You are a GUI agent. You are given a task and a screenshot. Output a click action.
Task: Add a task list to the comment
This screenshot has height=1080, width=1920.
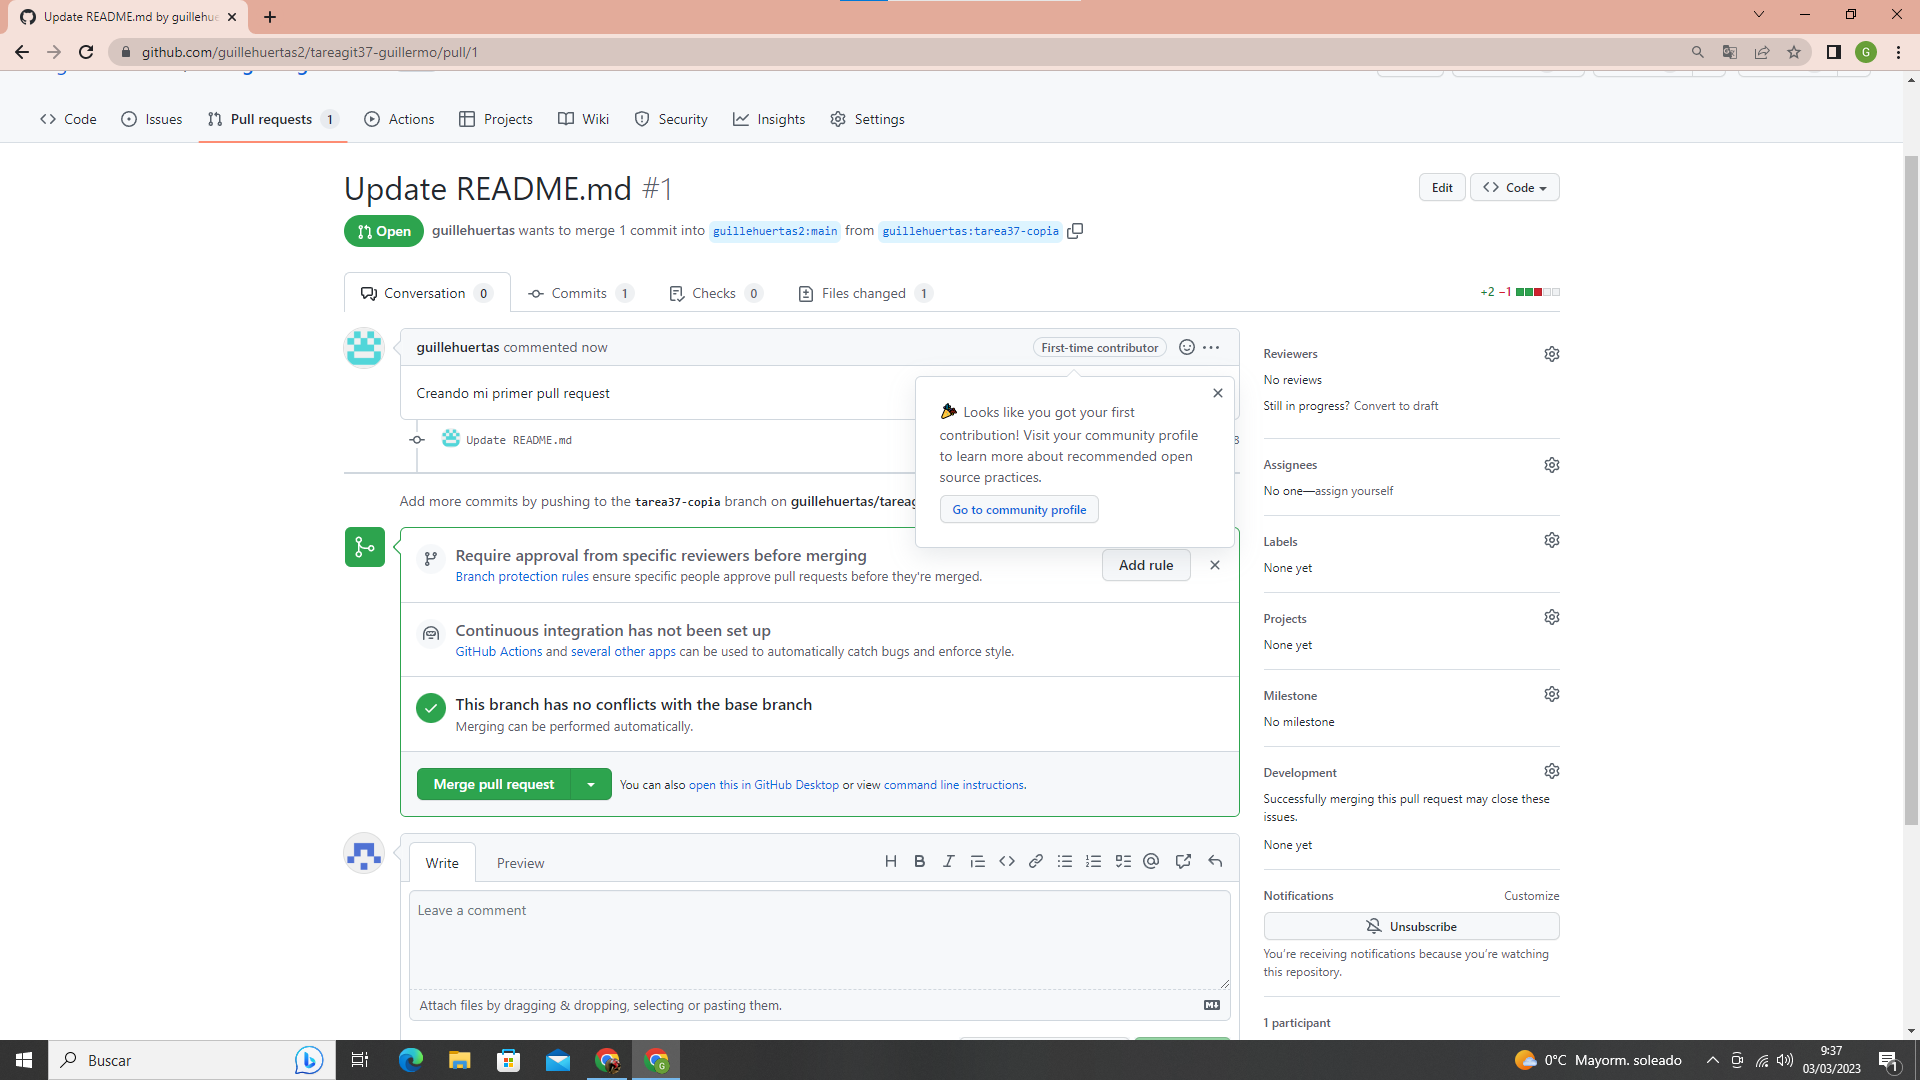click(1123, 861)
